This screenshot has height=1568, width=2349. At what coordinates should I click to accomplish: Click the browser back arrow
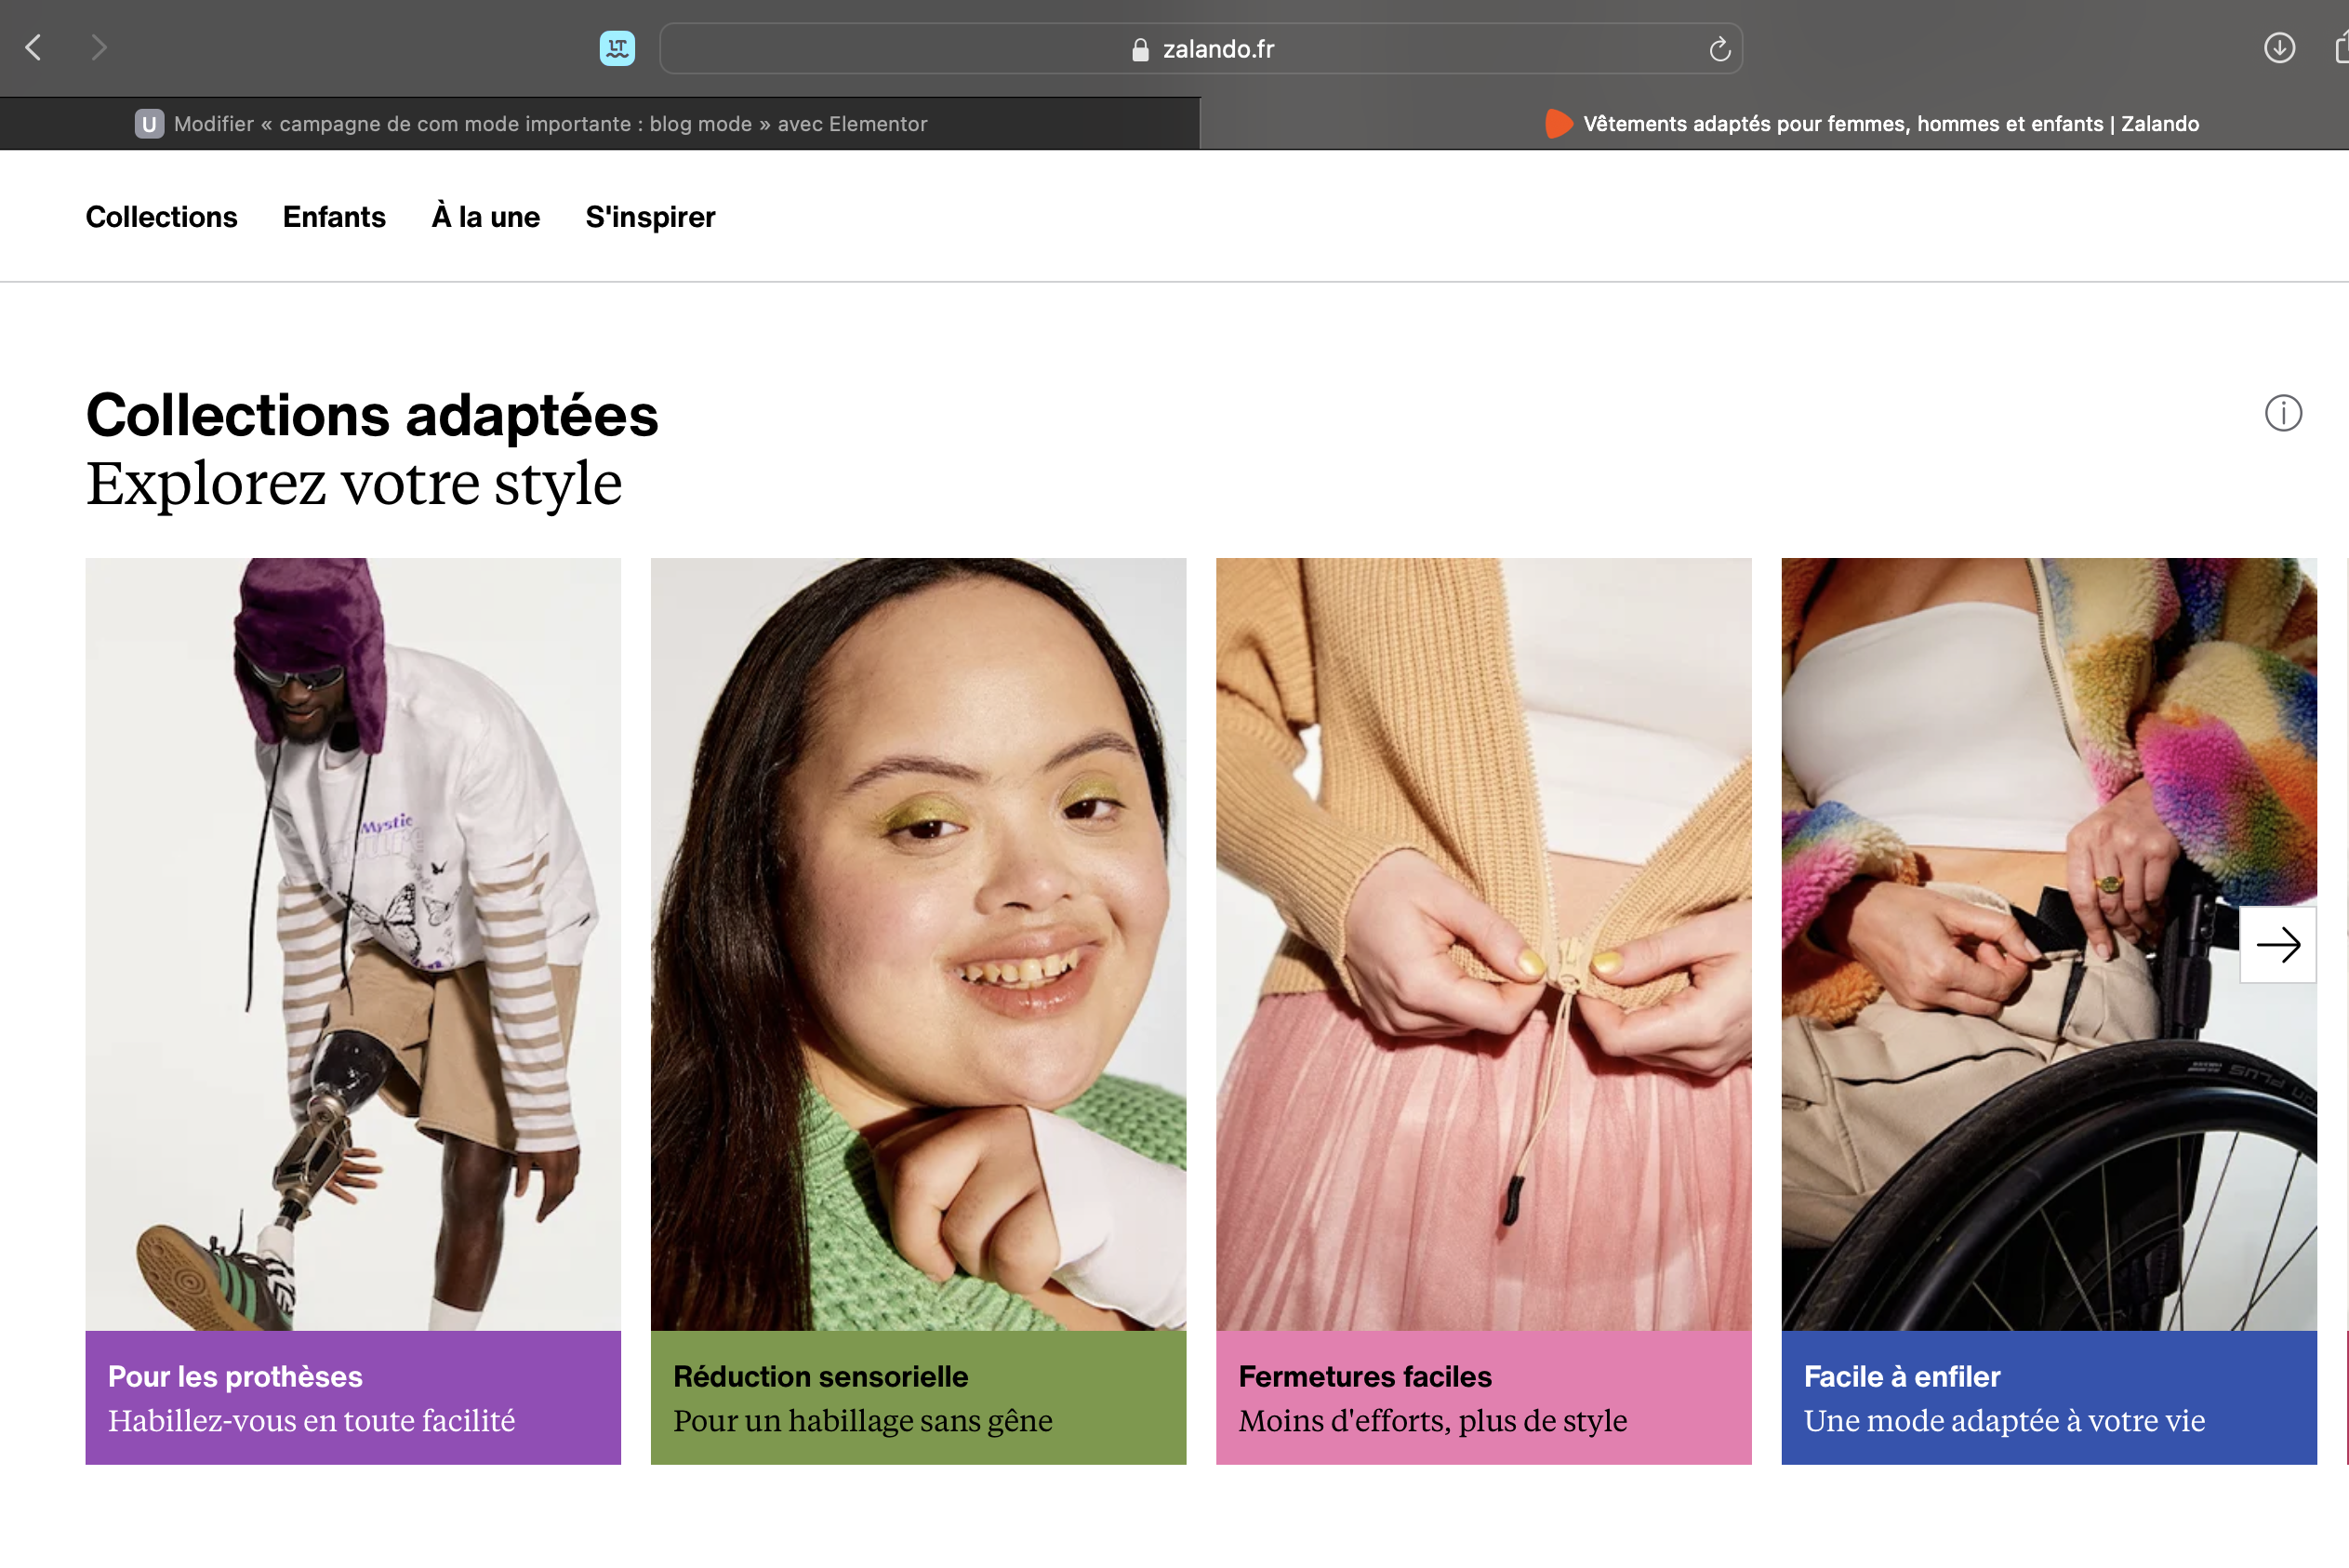34,47
